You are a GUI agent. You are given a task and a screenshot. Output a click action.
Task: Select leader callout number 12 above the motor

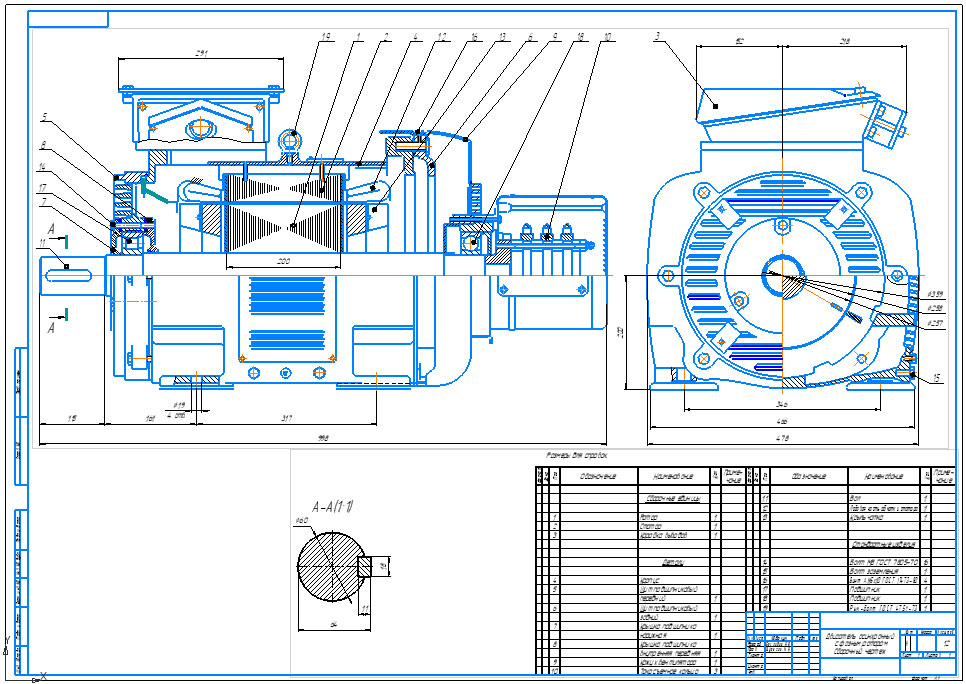coord(441,37)
